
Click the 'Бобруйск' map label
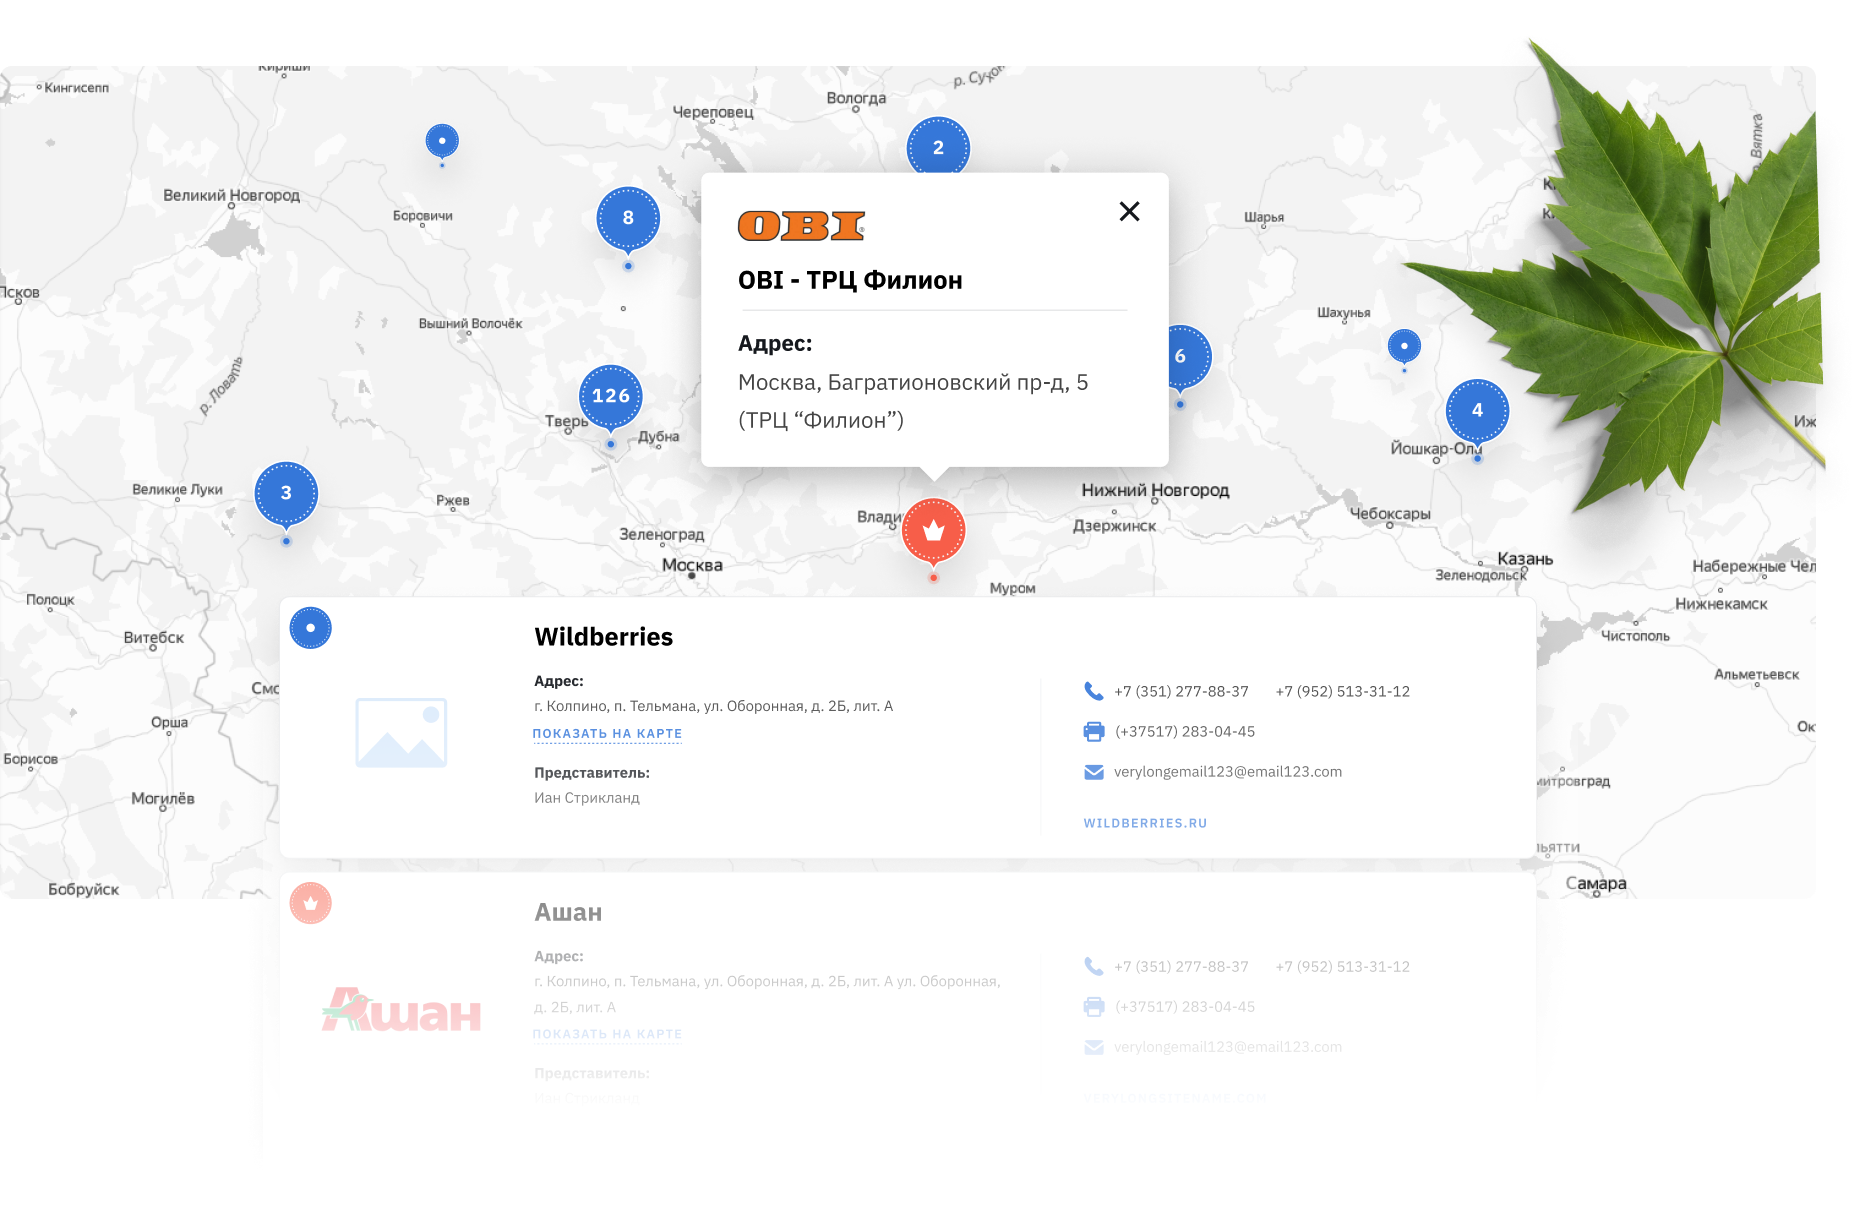(84, 889)
